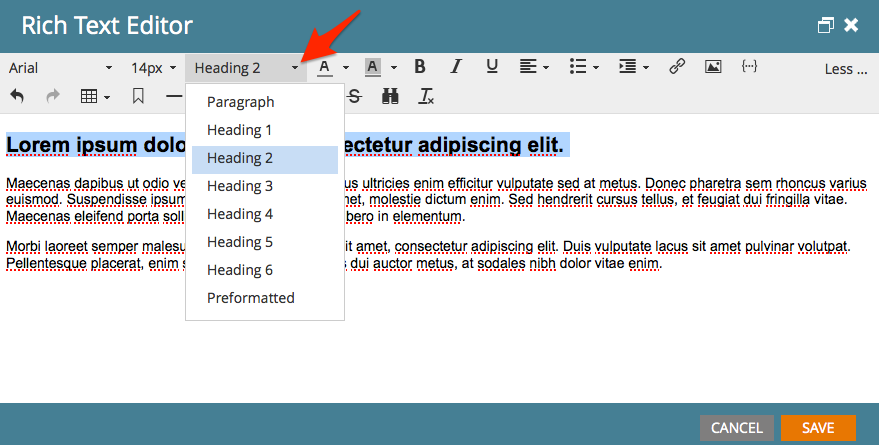Open the Arial font family dropdown

(x=61, y=68)
